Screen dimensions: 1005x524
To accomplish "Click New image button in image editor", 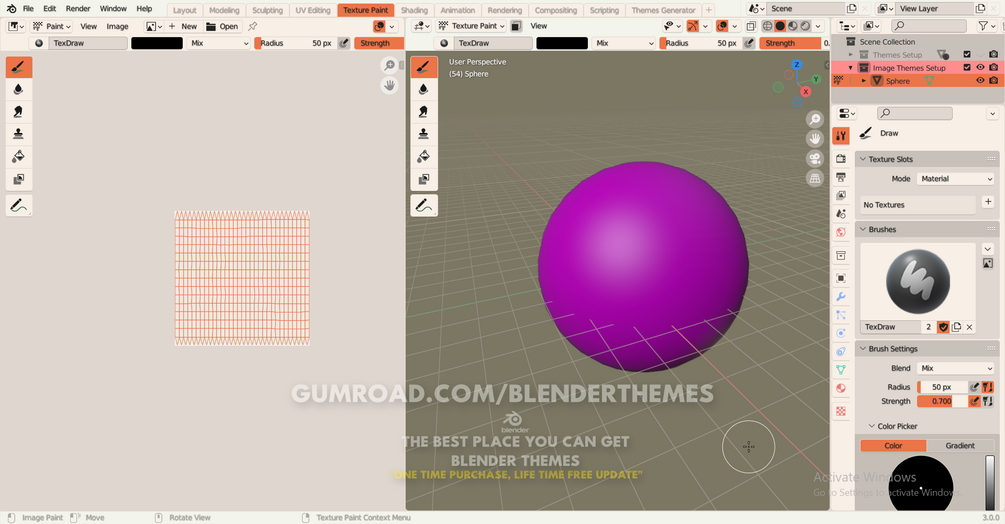I will click(183, 26).
